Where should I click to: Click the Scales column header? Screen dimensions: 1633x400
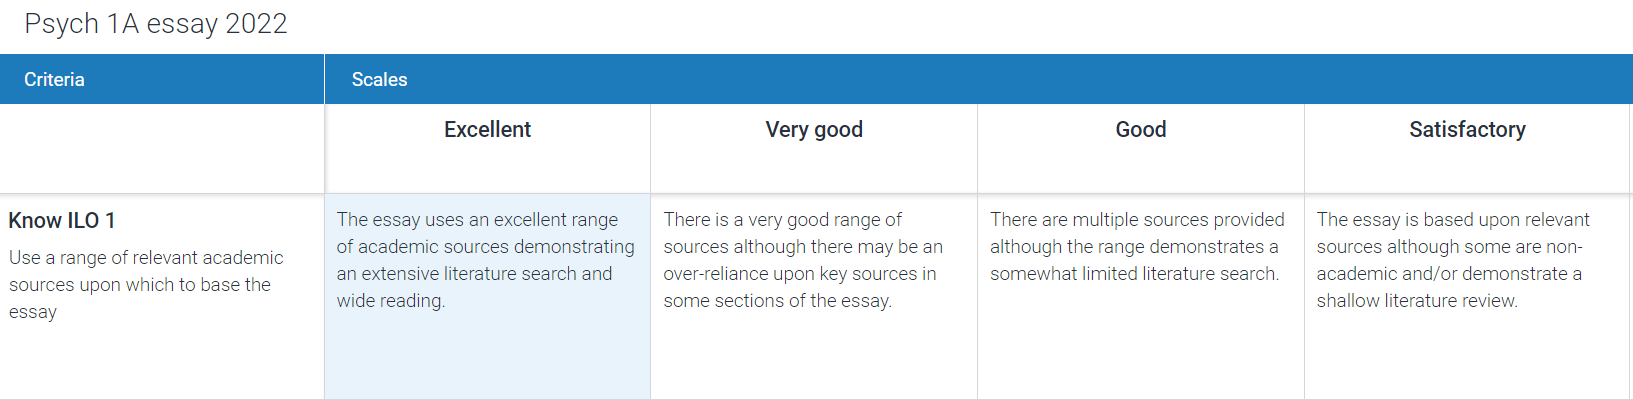coord(379,80)
